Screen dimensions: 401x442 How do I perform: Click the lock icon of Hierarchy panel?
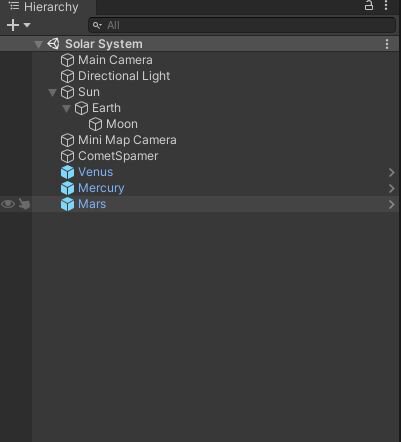coord(369,5)
